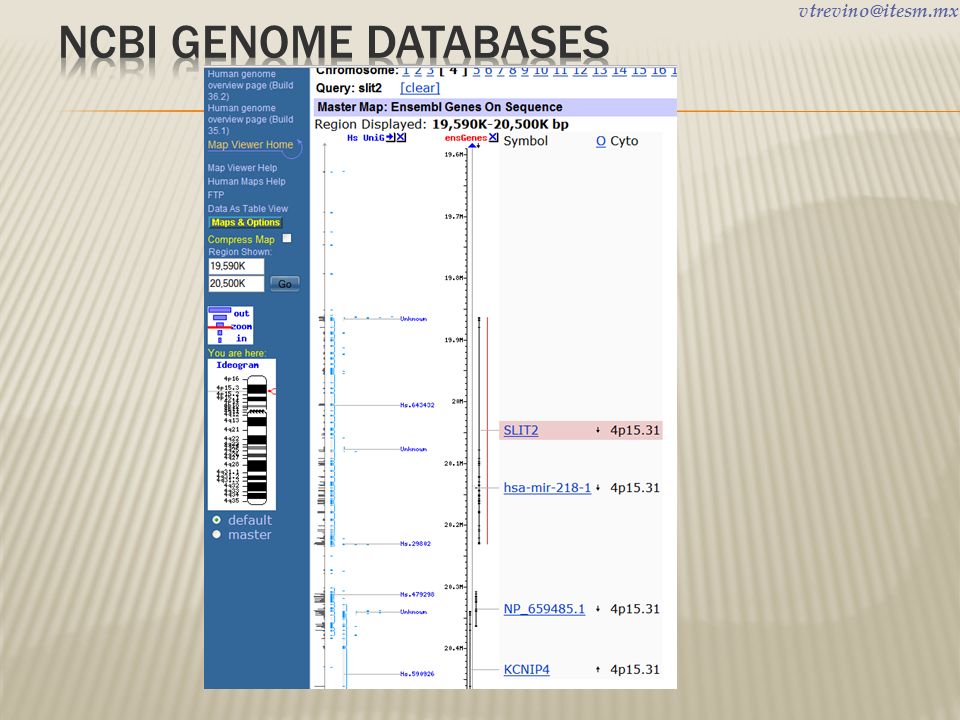This screenshot has height=720, width=960.
Task: Click the 'NCBI Genome Databases' slide title
Action: (x=334, y=43)
